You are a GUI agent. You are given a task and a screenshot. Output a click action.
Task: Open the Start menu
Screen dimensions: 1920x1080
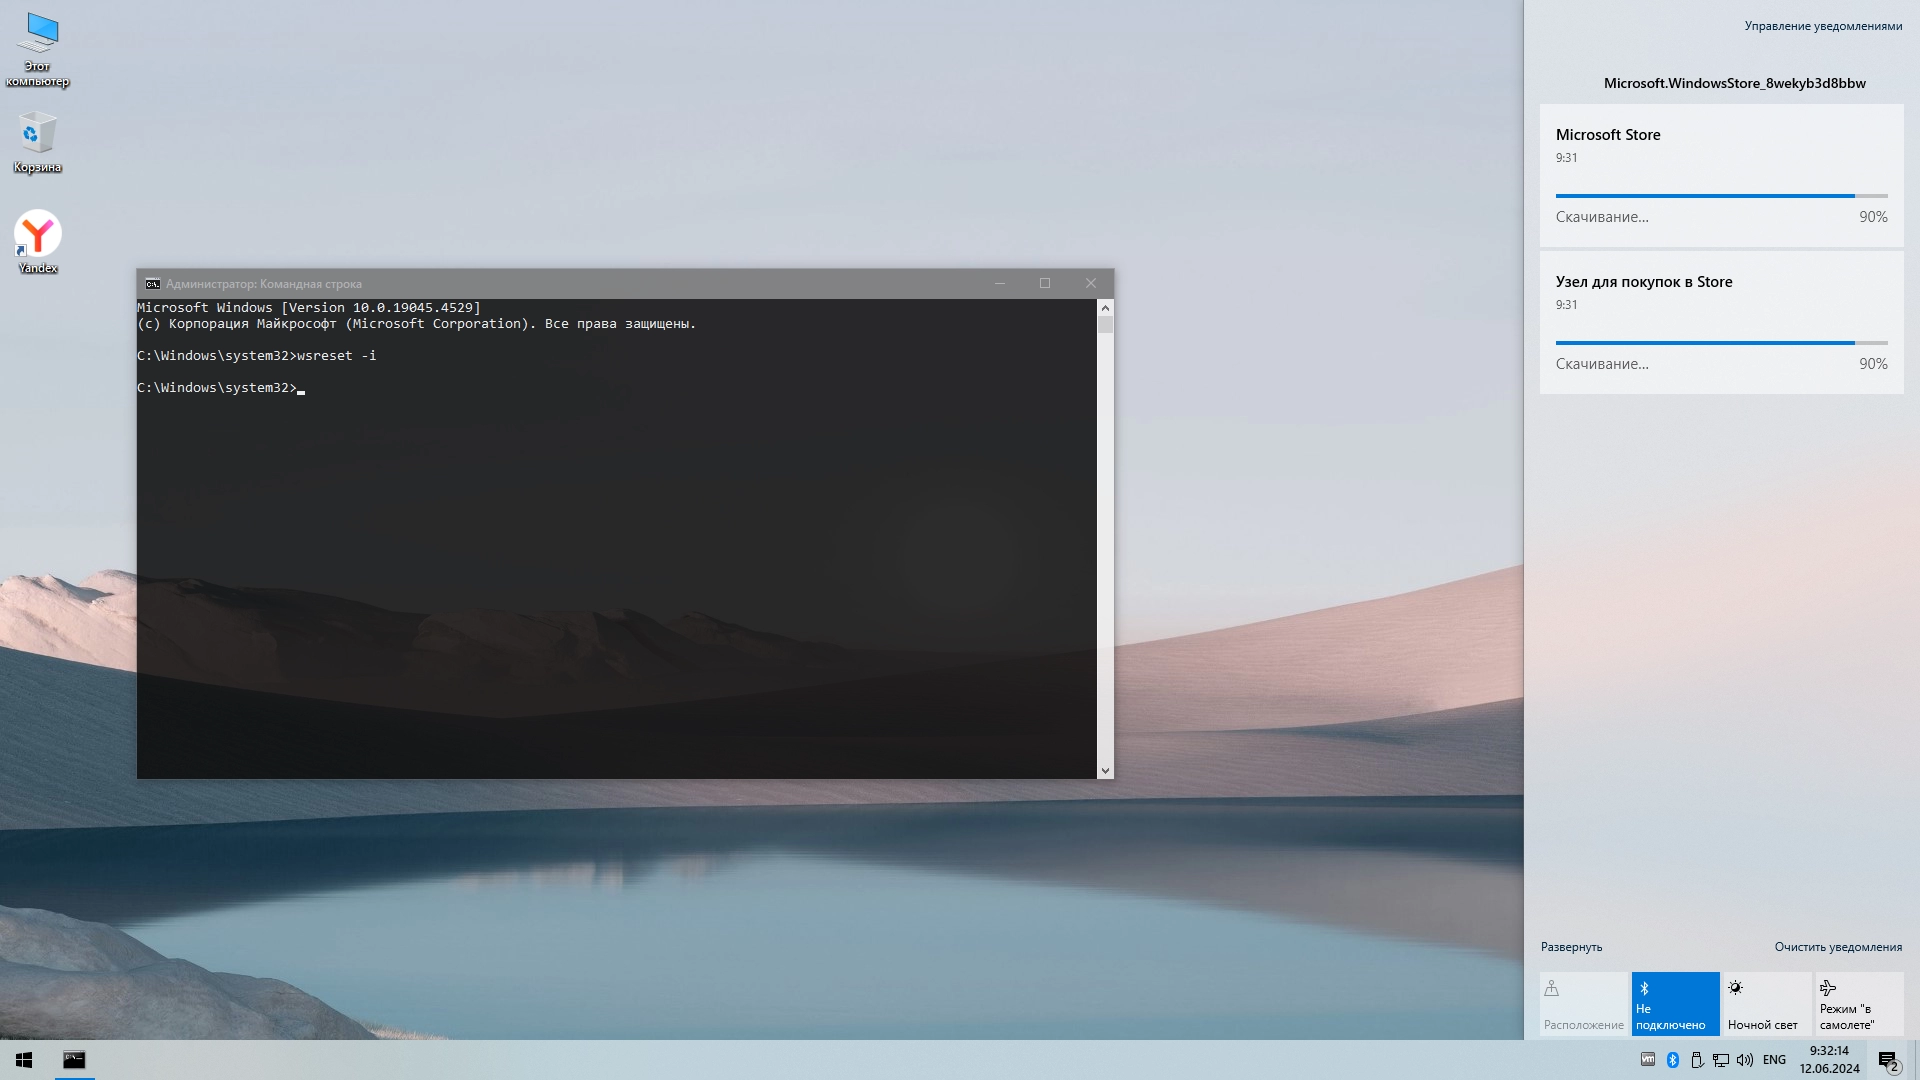point(23,1060)
